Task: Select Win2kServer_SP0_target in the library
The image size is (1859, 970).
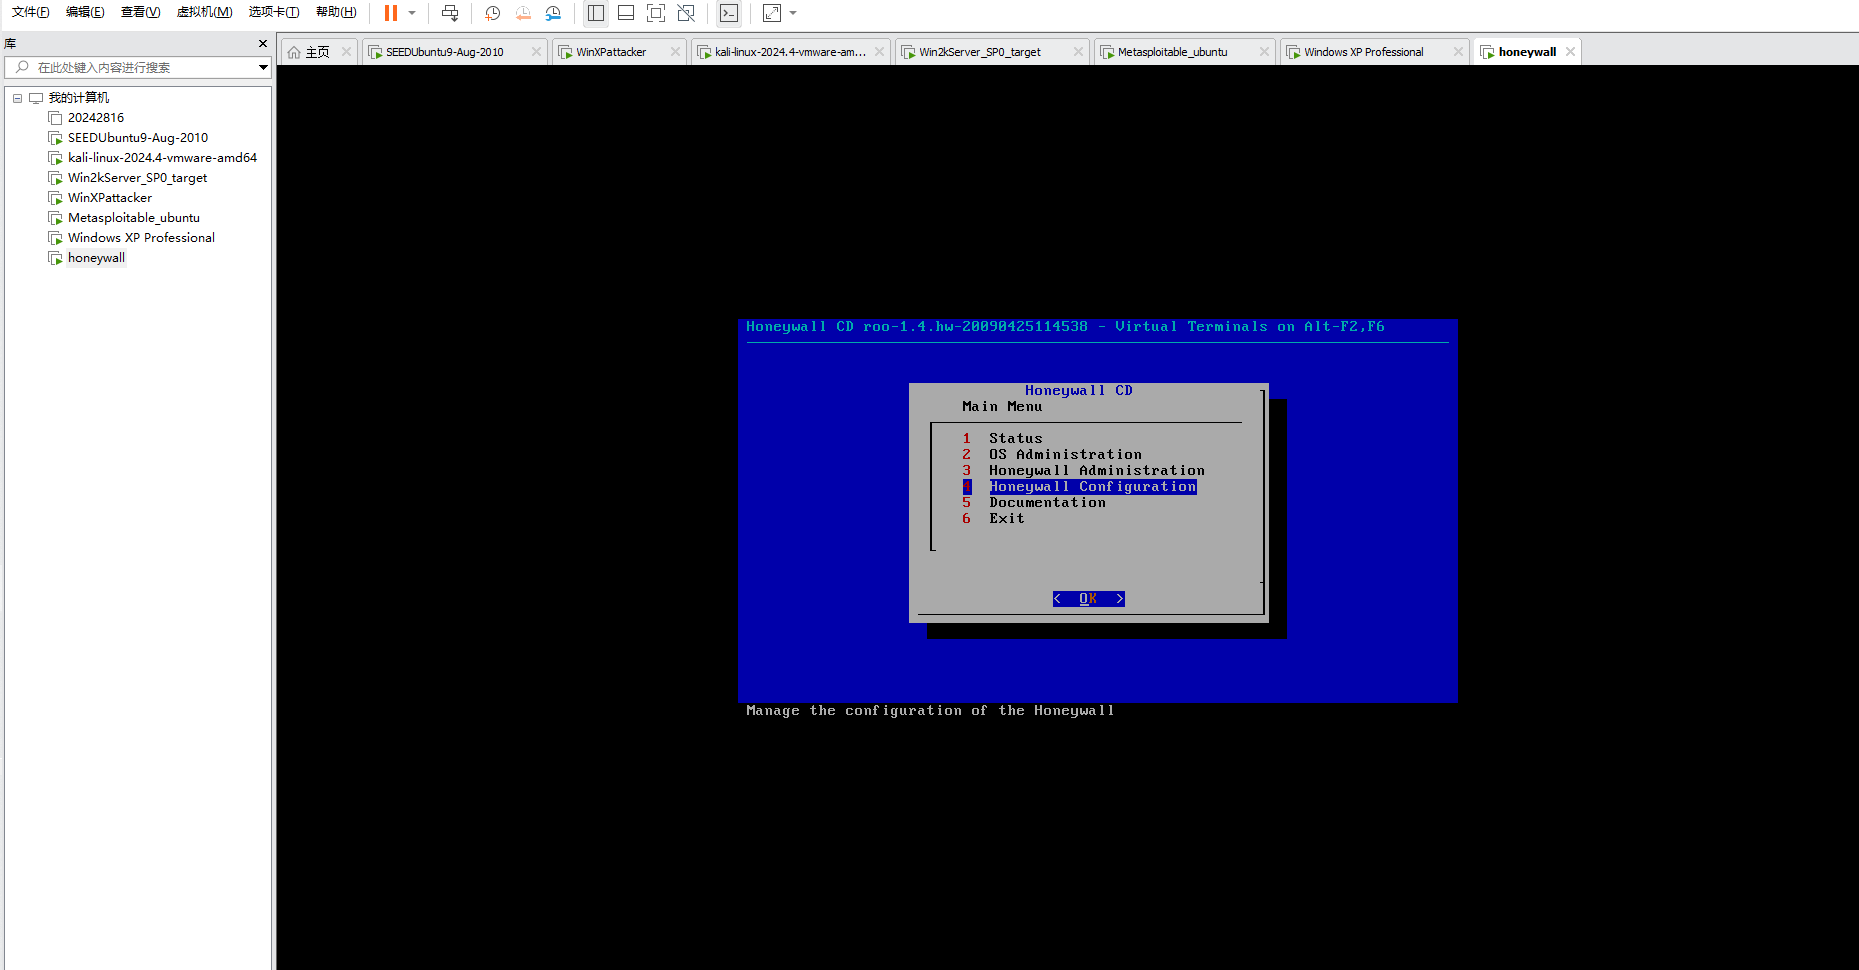Action: pyautogui.click(x=138, y=178)
